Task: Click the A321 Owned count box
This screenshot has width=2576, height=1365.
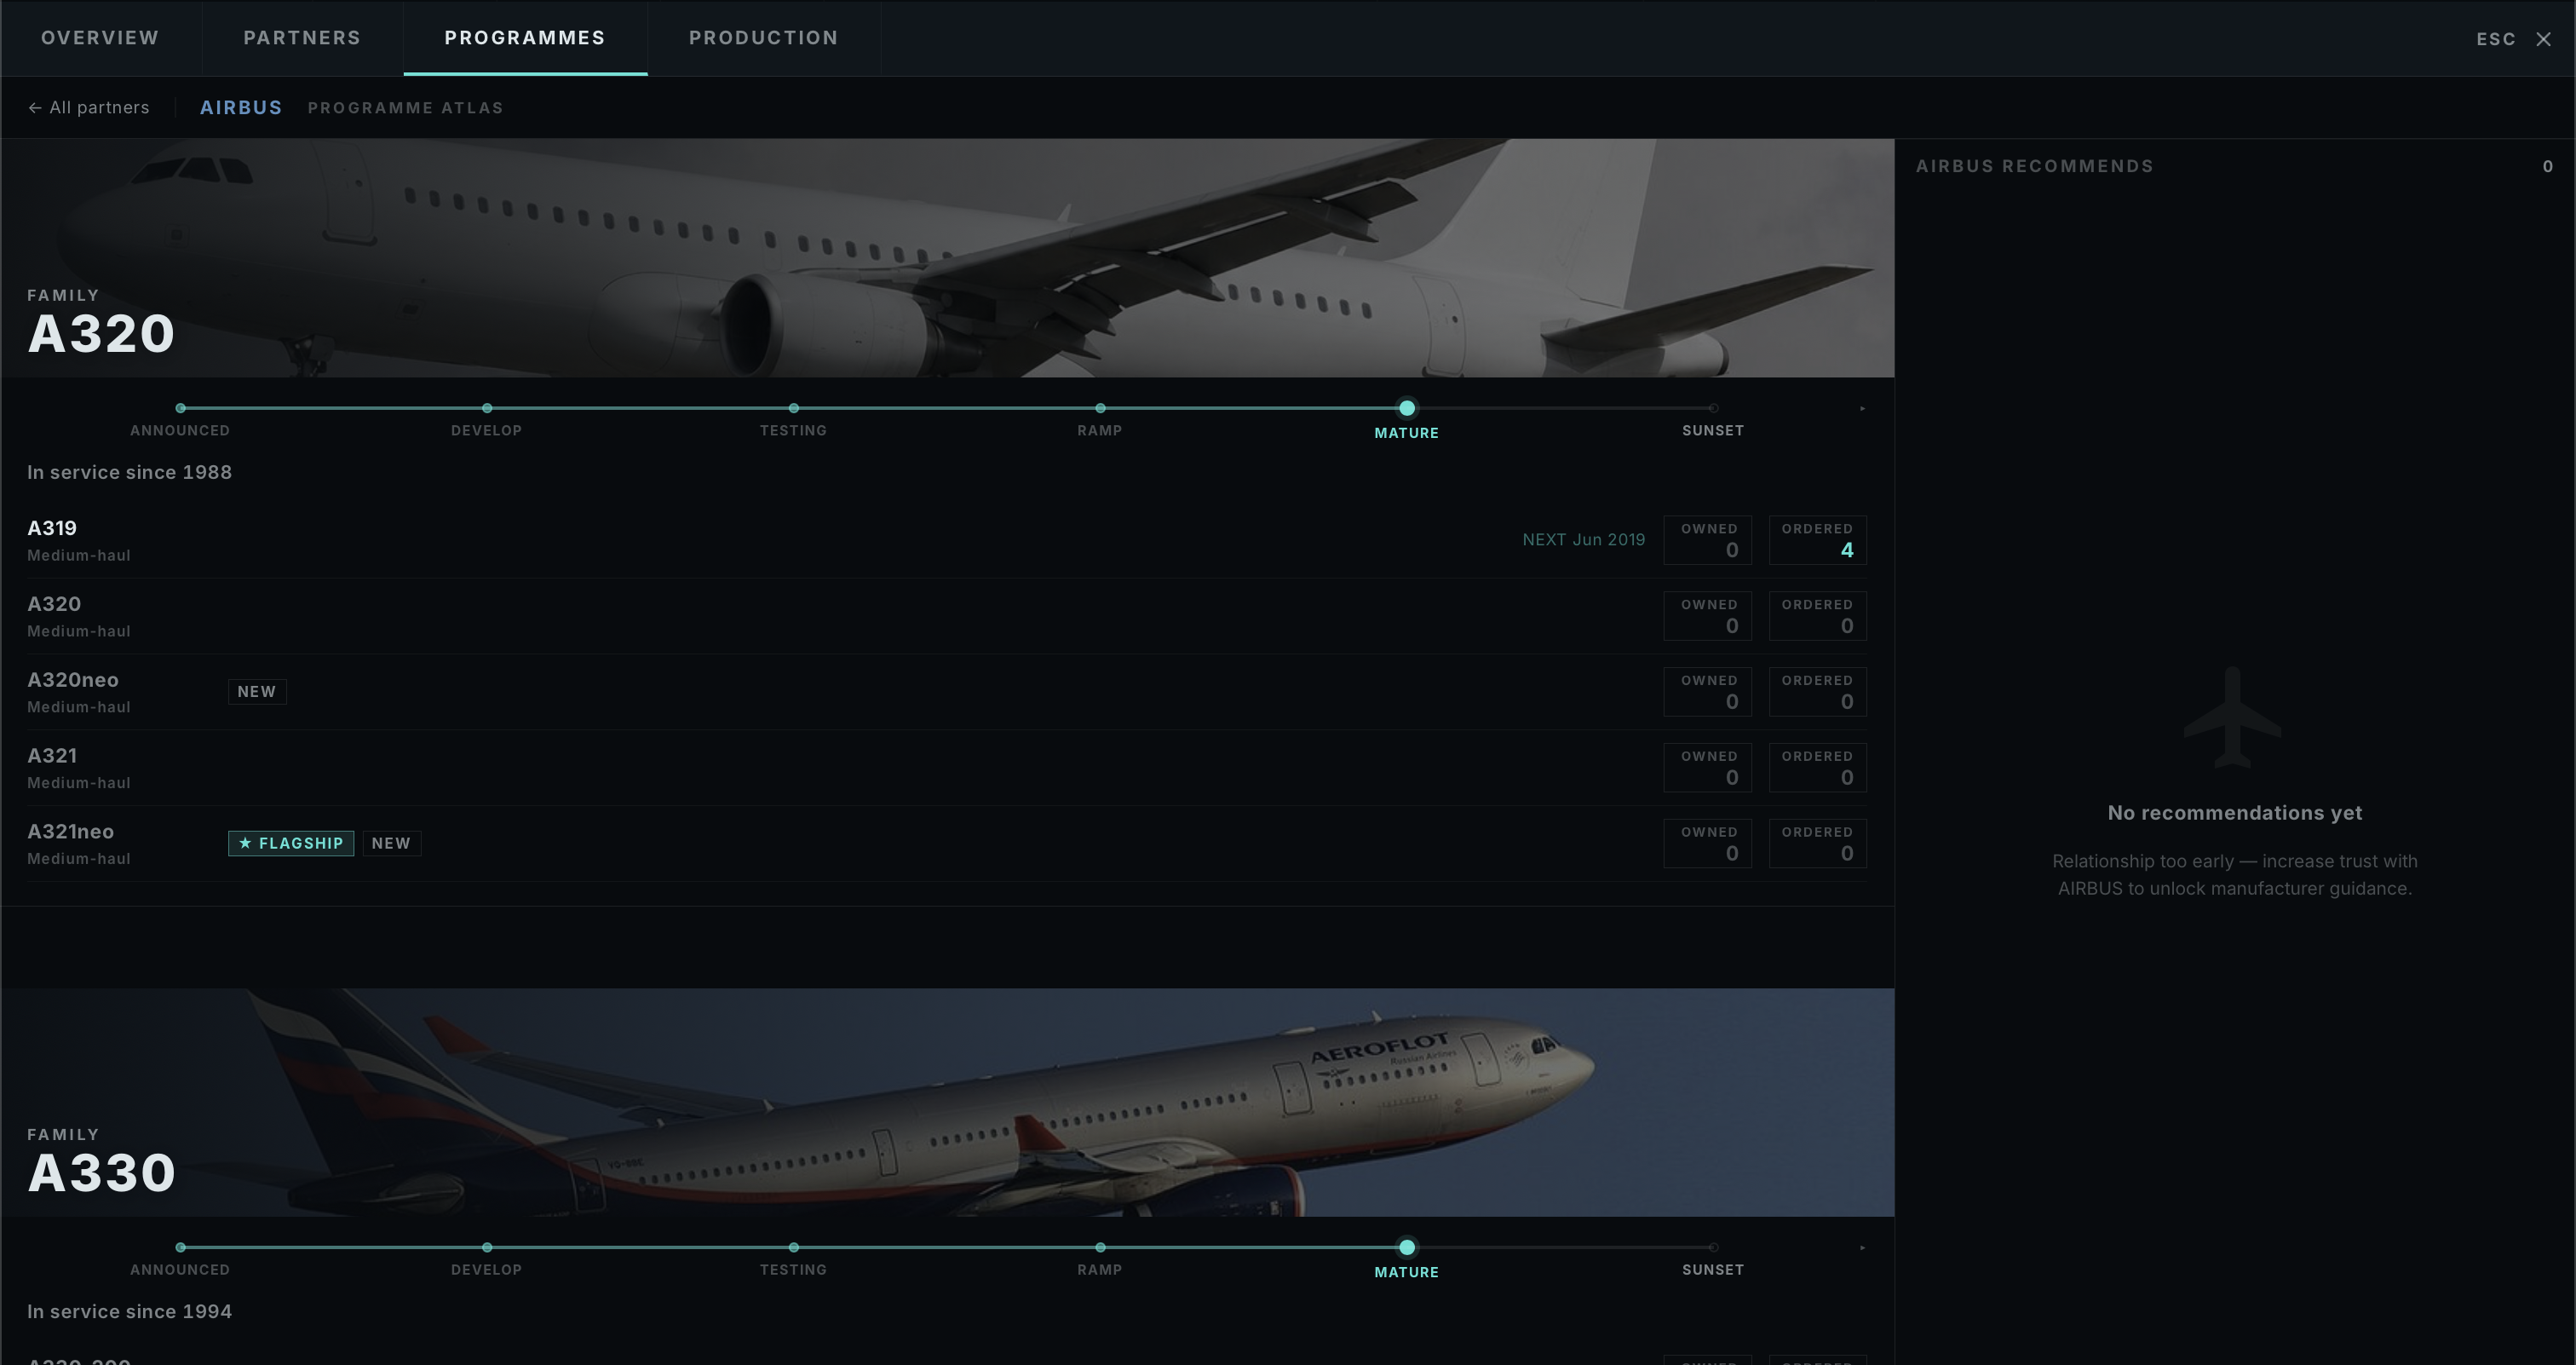Action: 1707,768
